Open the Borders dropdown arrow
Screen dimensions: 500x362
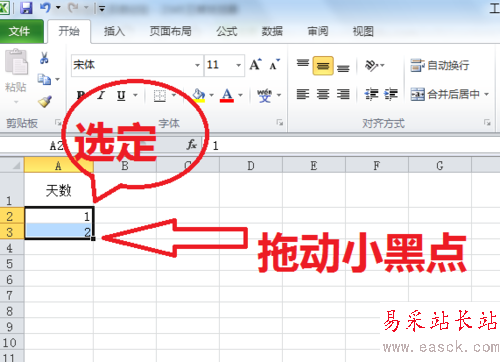click(174, 95)
